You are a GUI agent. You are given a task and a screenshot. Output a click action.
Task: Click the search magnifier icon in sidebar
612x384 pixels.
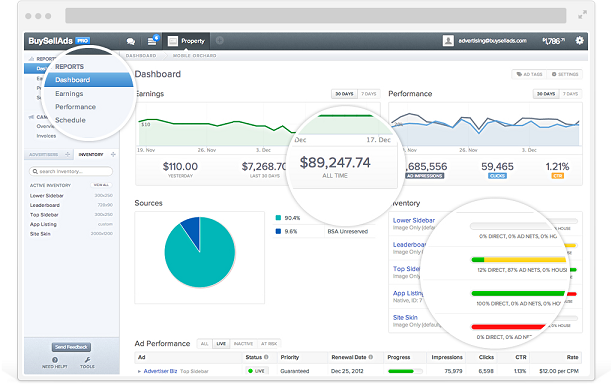[35, 171]
